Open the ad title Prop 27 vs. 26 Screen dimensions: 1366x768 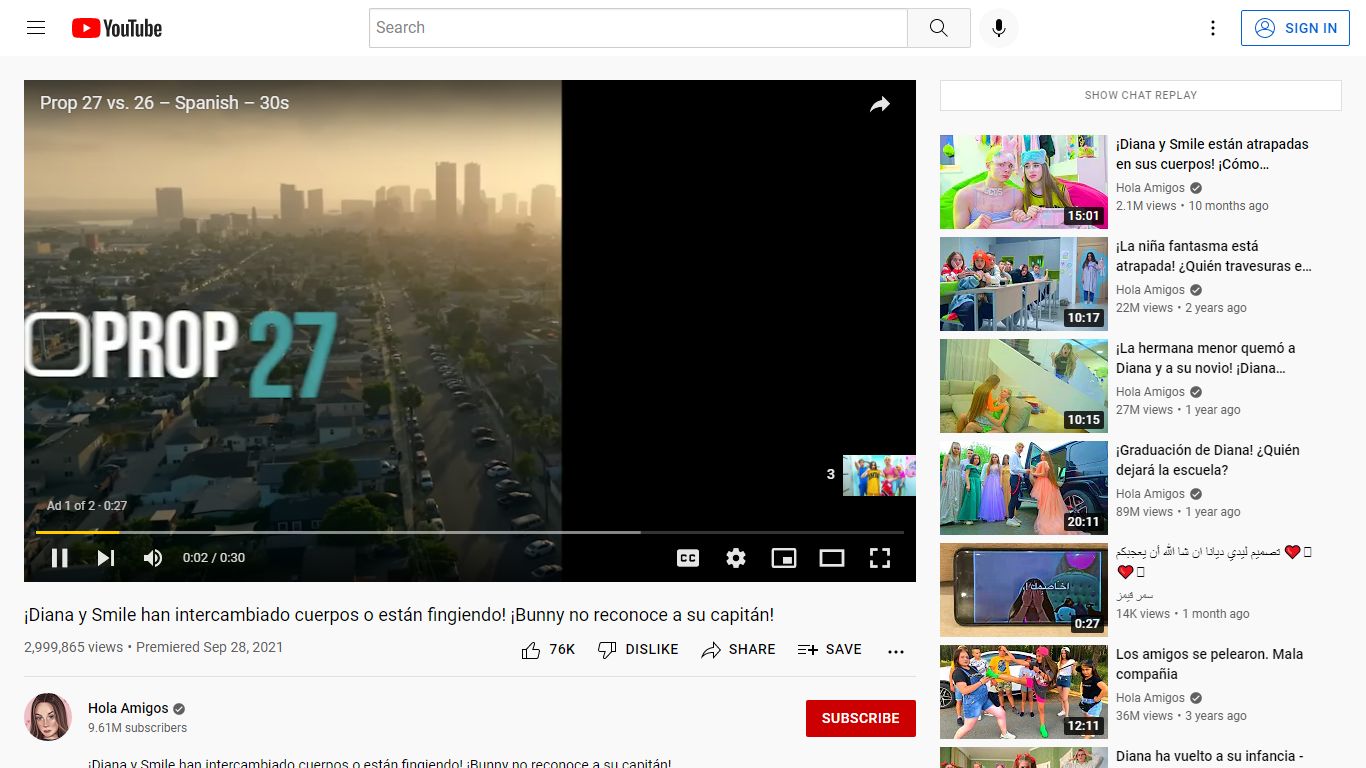(165, 103)
